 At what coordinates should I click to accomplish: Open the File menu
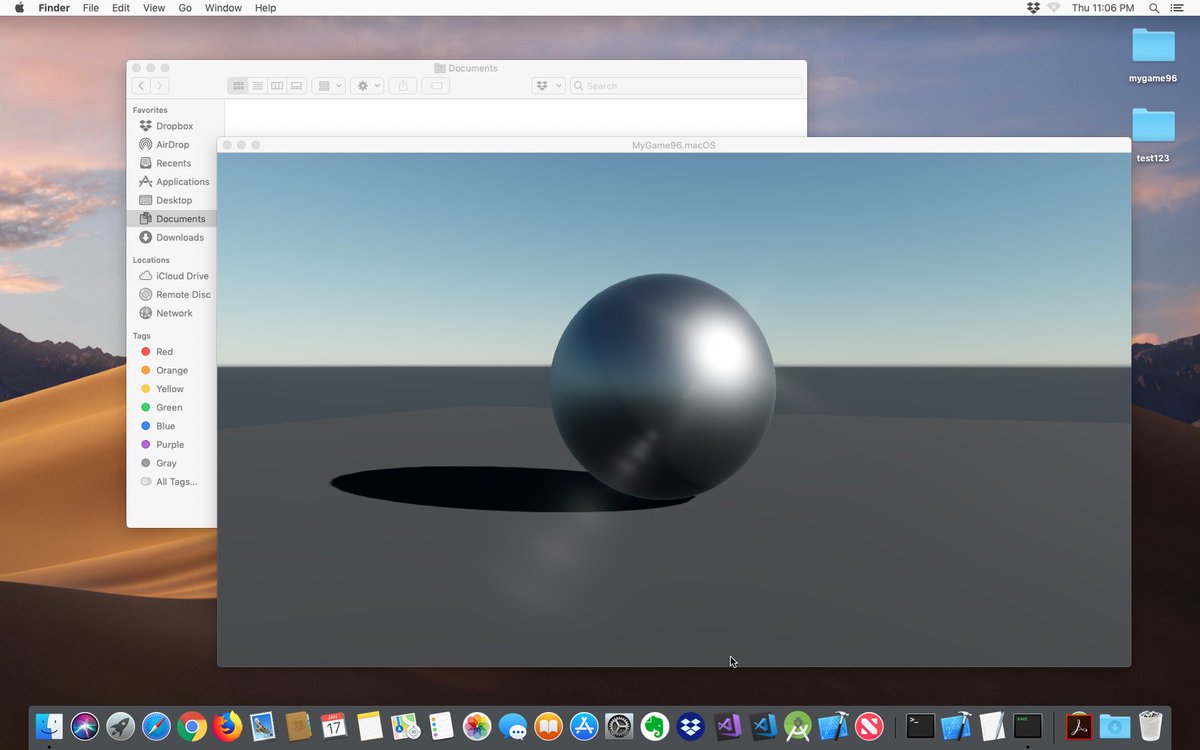pos(91,8)
